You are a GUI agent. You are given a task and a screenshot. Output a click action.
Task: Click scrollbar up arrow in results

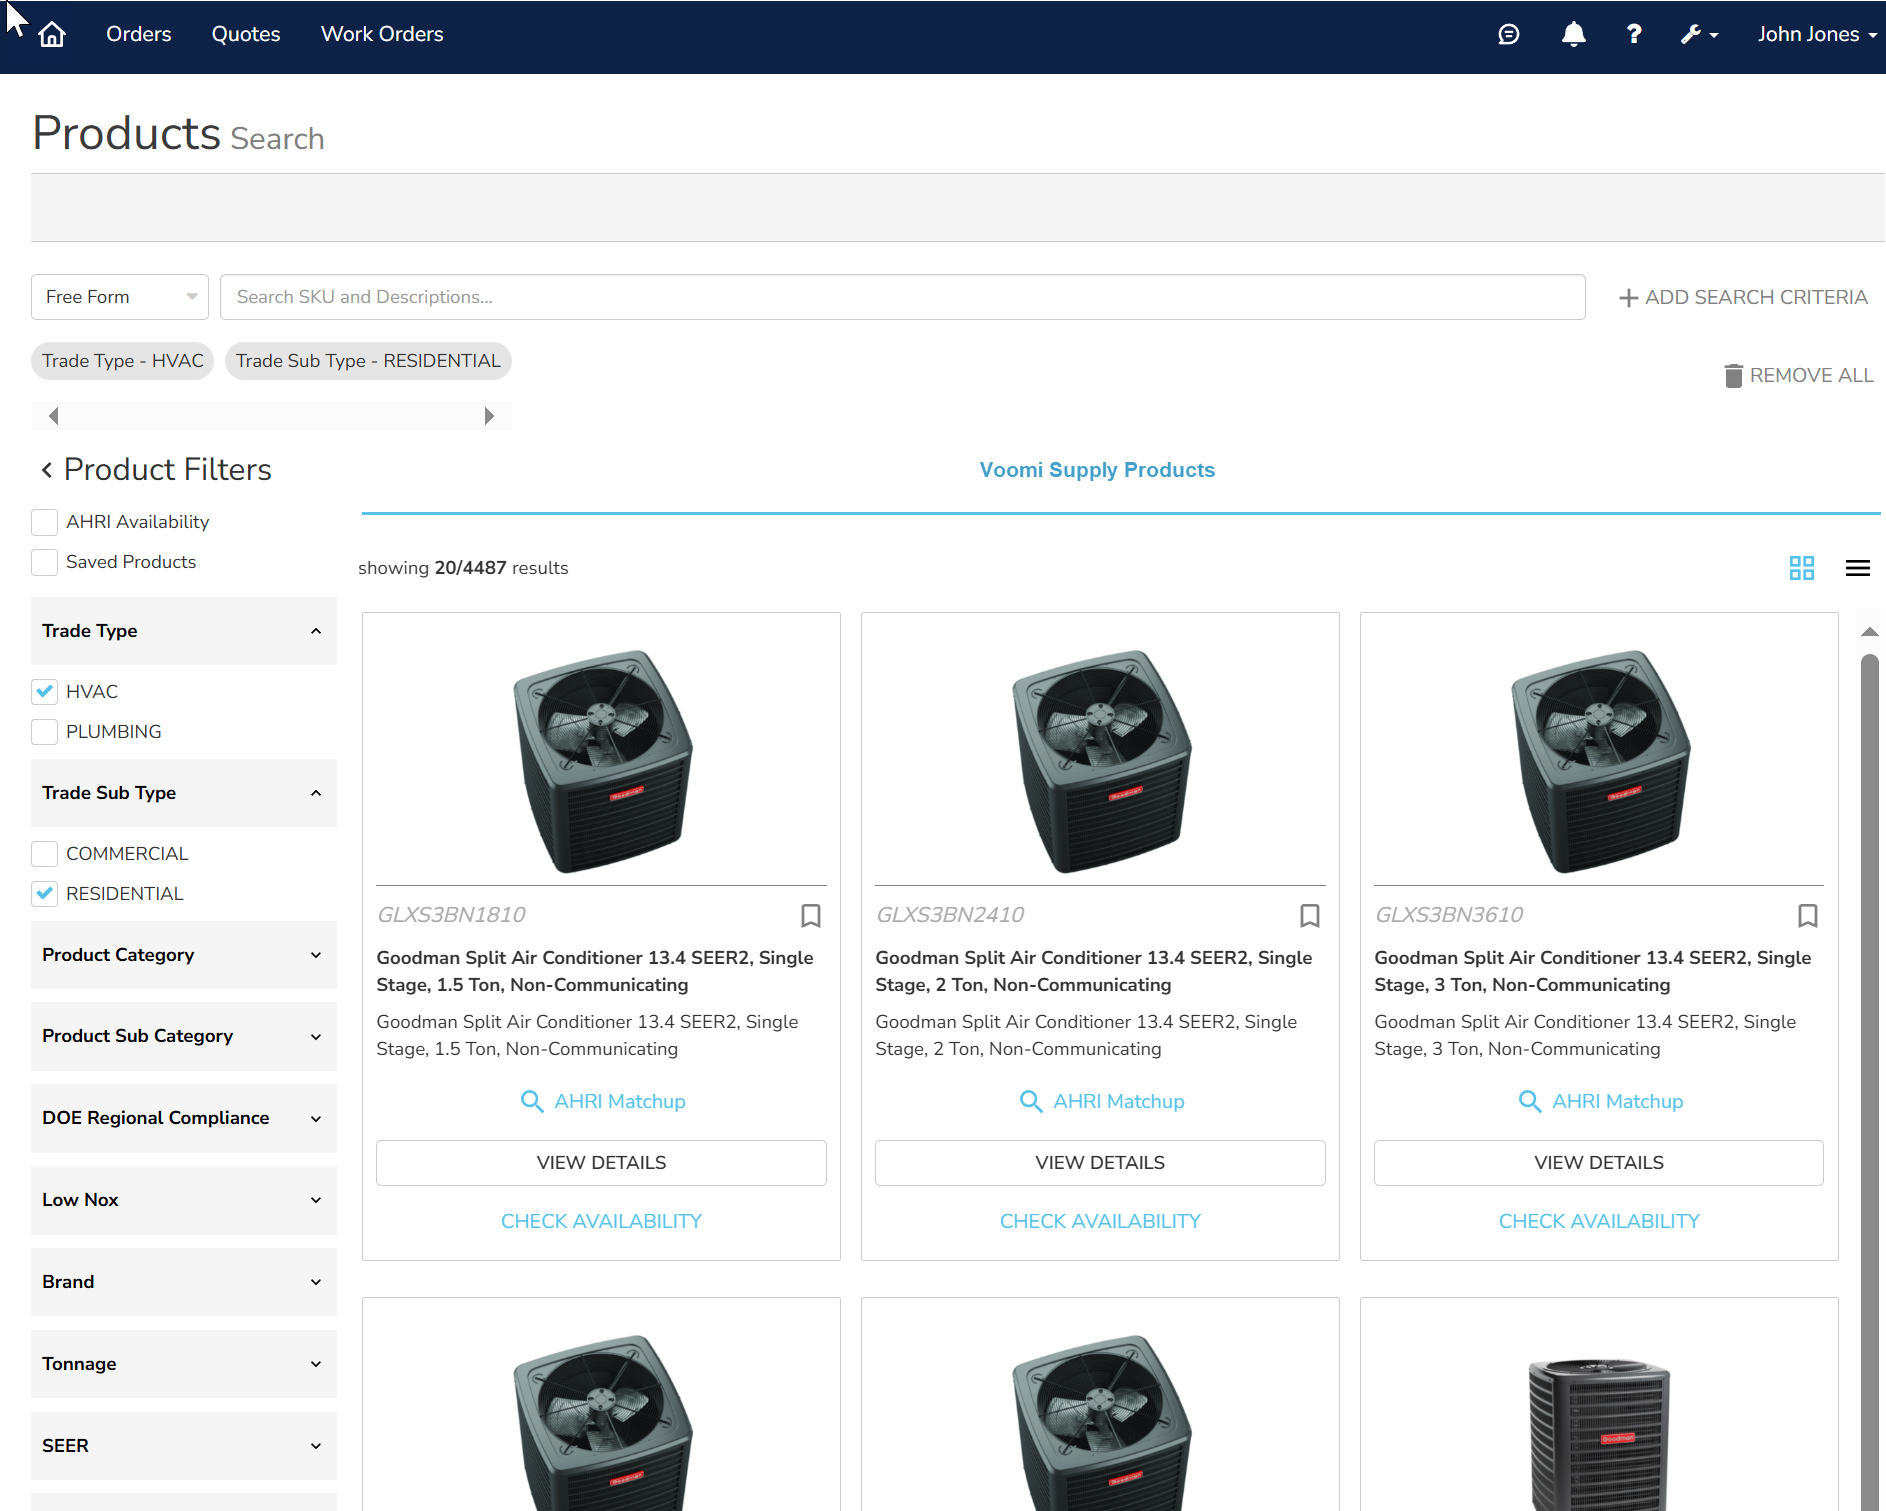pos(1870,631)
